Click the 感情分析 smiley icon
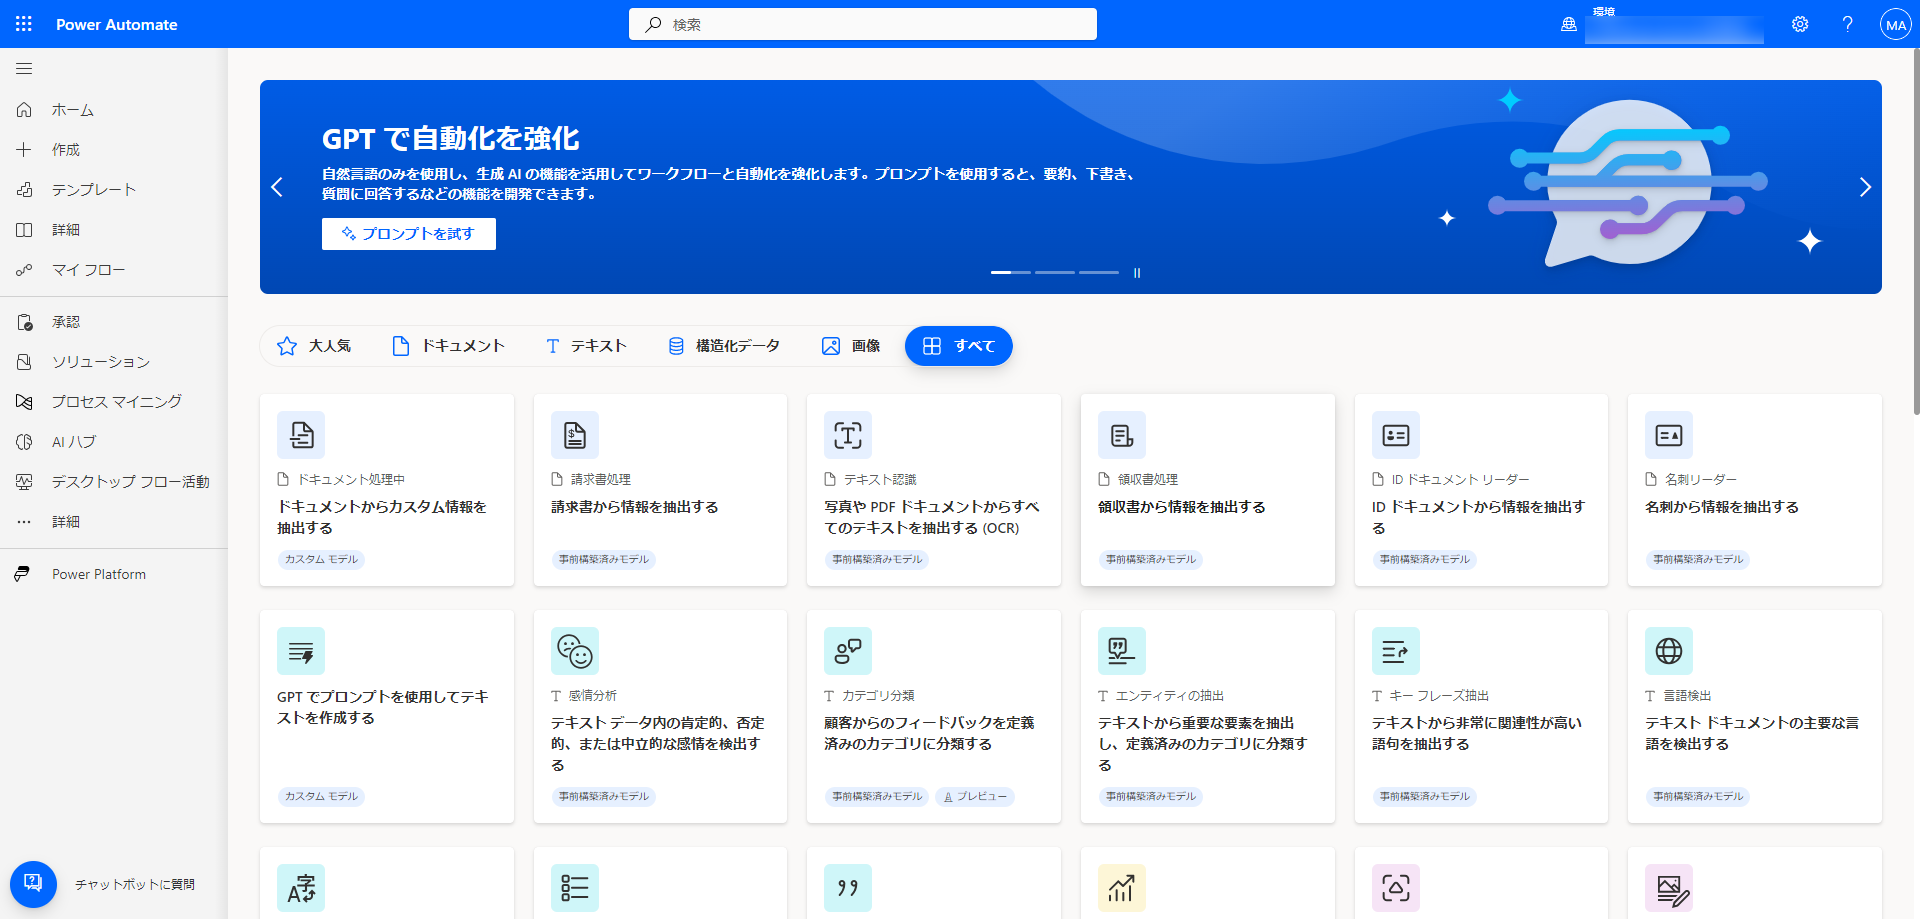The height and width of the screenshot is (919, 1920). (x=575, y=651)
